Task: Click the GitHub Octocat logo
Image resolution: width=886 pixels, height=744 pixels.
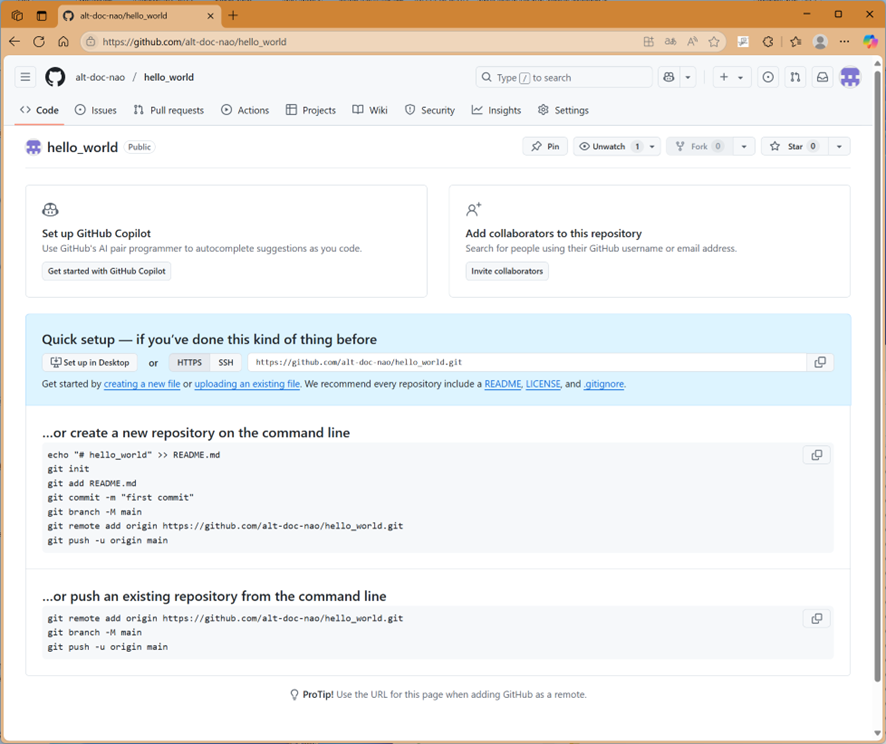Action: 55,77
